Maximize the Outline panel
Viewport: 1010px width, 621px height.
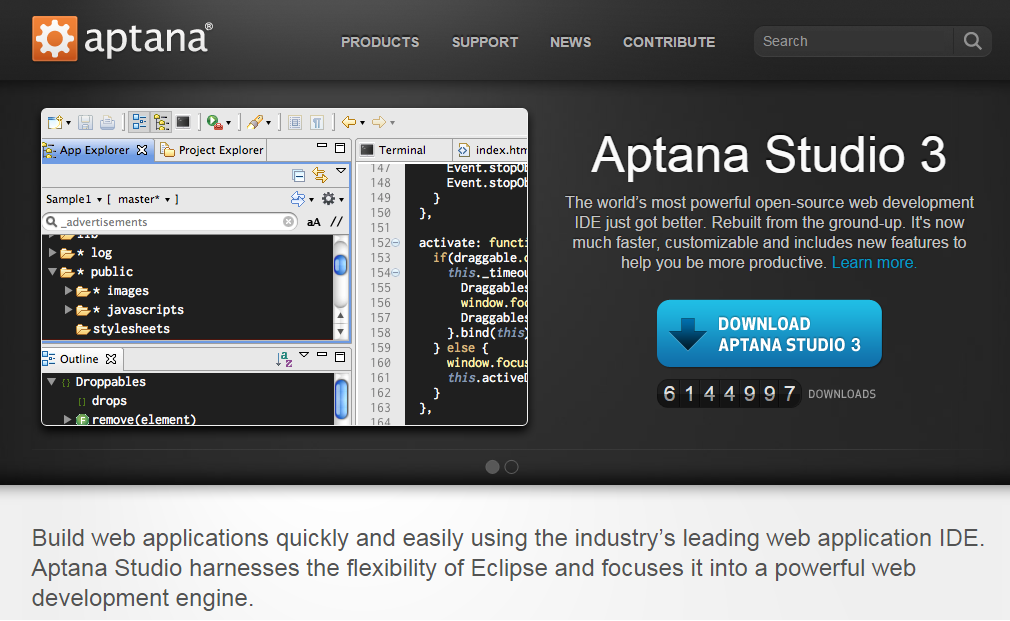[340, 356]
